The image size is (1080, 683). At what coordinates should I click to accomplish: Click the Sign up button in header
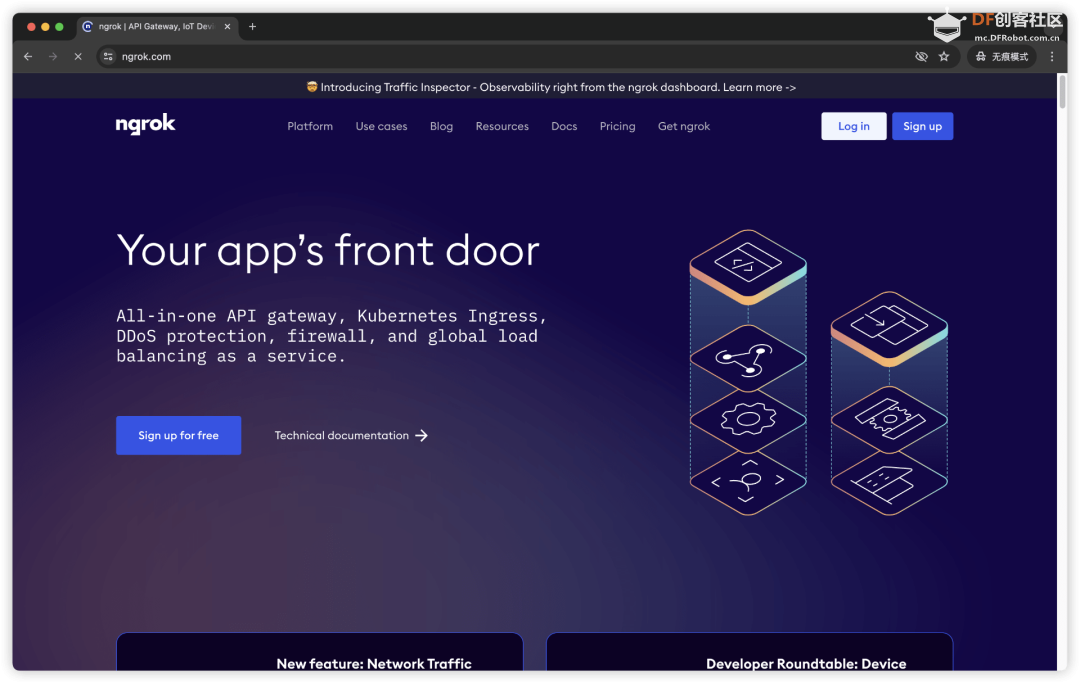(922, 126)
